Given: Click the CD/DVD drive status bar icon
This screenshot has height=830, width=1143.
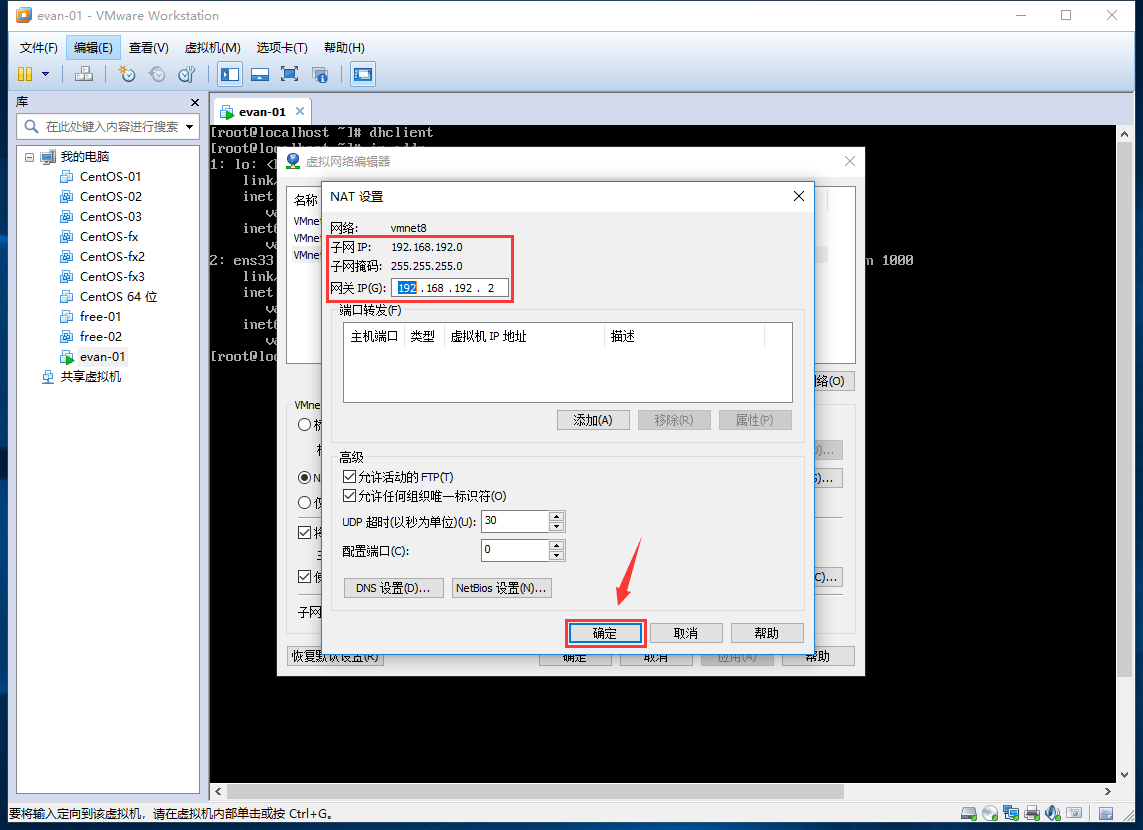Looking at the screenshot, I should pos(990,813).
